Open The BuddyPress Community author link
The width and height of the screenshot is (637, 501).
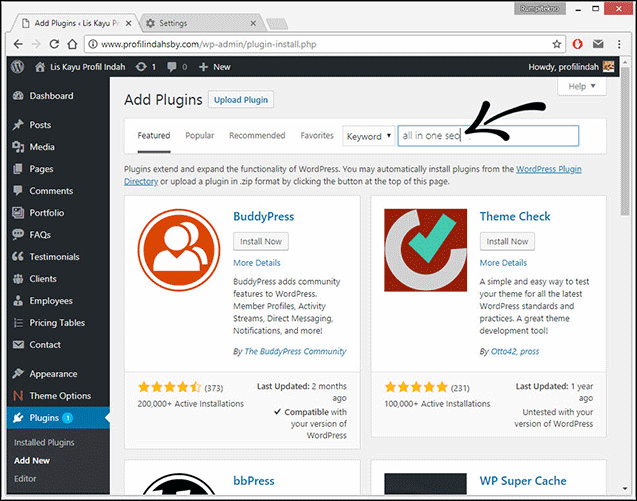[x=295, y=351]
